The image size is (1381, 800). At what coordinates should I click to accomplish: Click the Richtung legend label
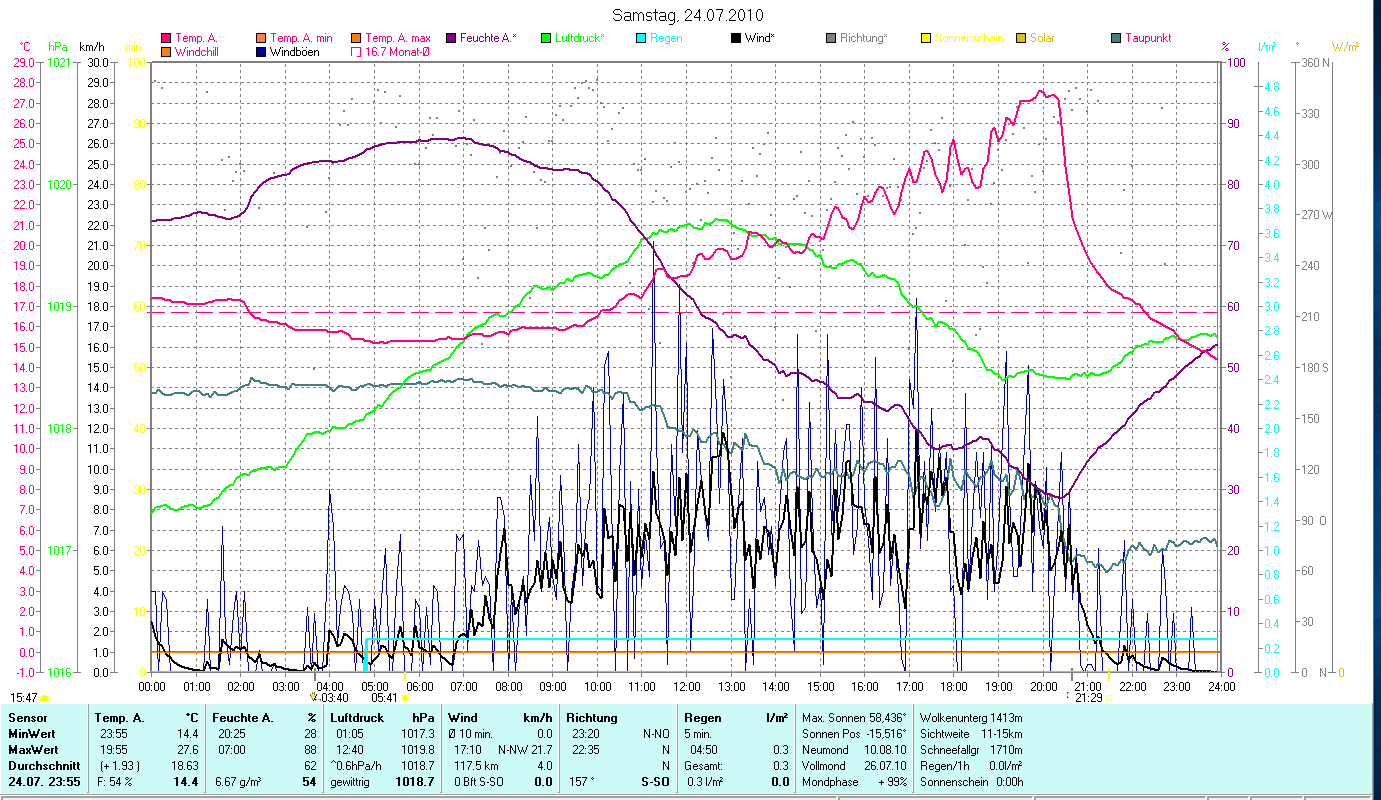click(x=863, y=38)
